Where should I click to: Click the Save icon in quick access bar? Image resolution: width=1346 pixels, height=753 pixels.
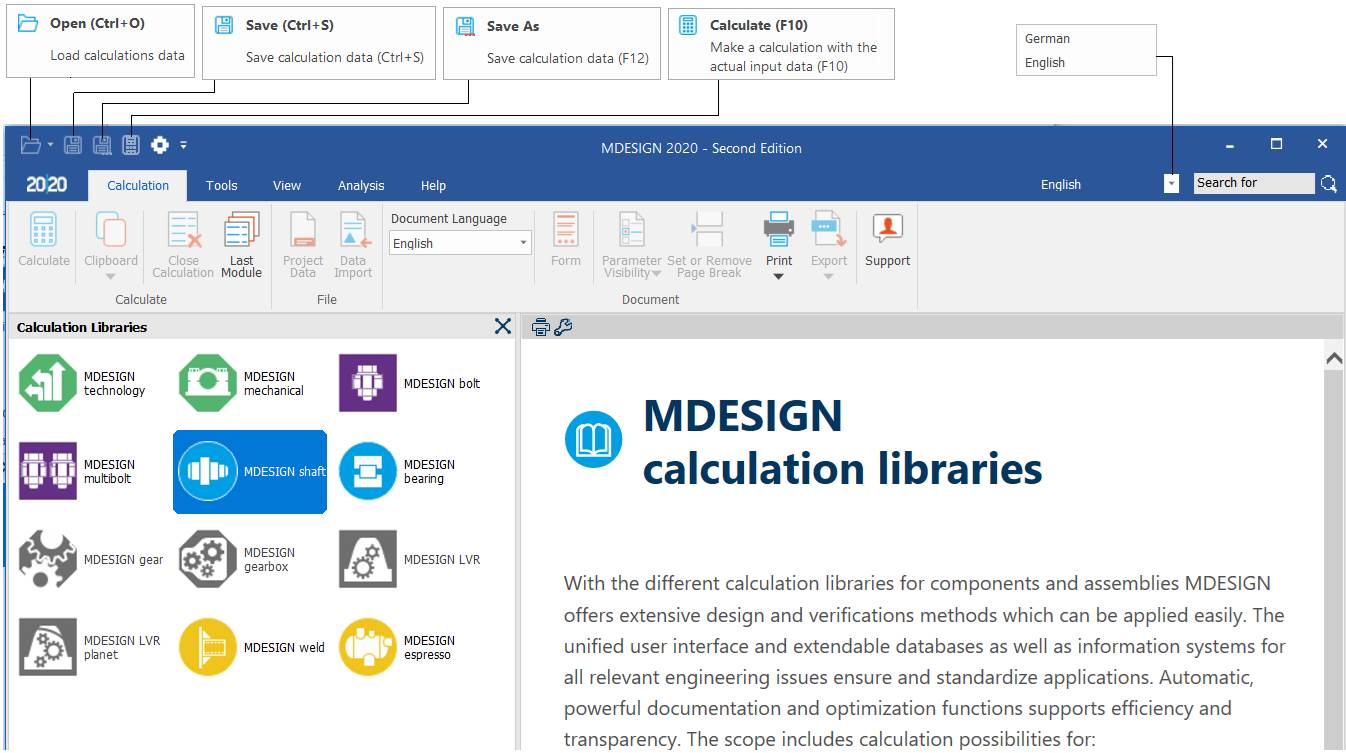pos(73,145)
